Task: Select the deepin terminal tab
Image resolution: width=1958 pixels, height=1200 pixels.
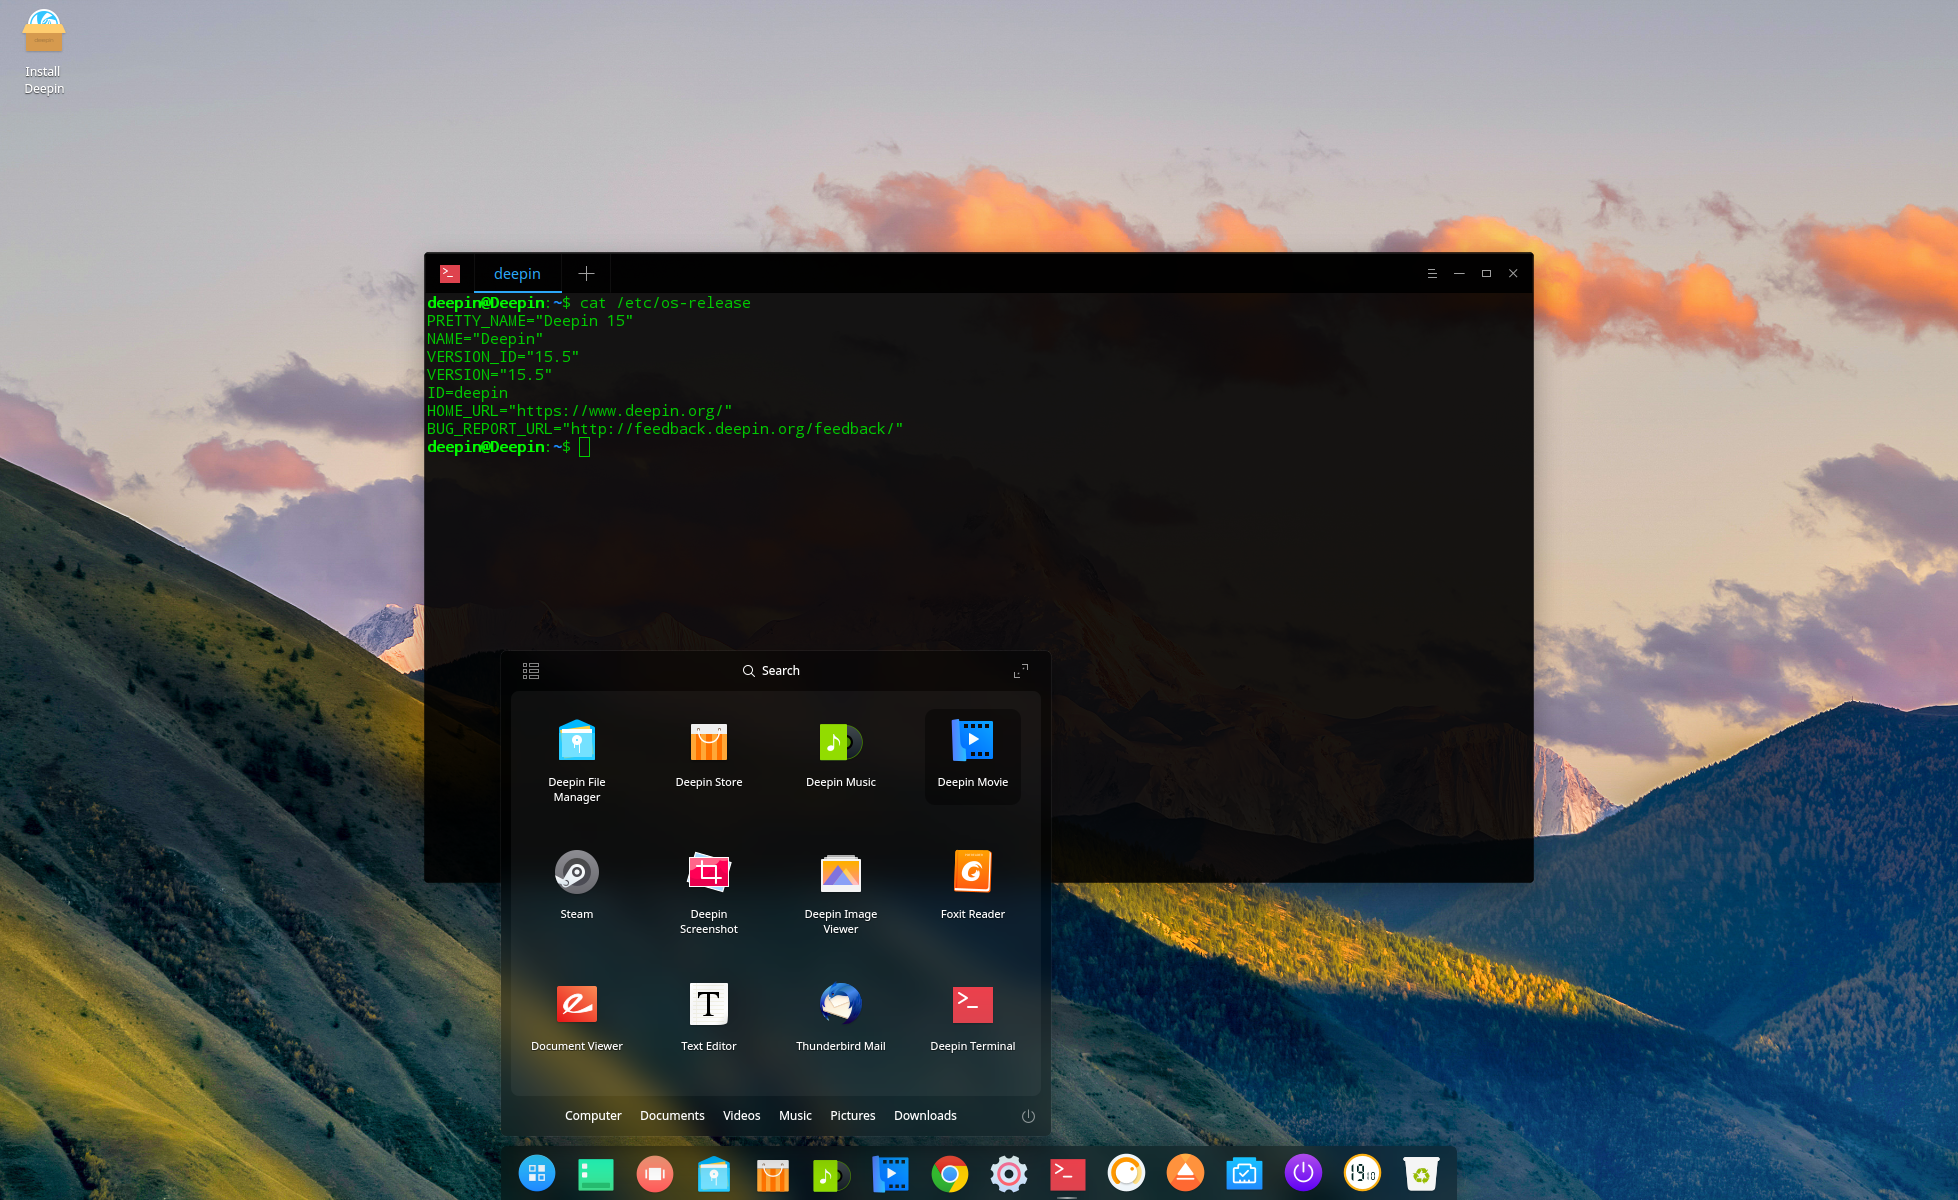Action: [x=517, y=273]
